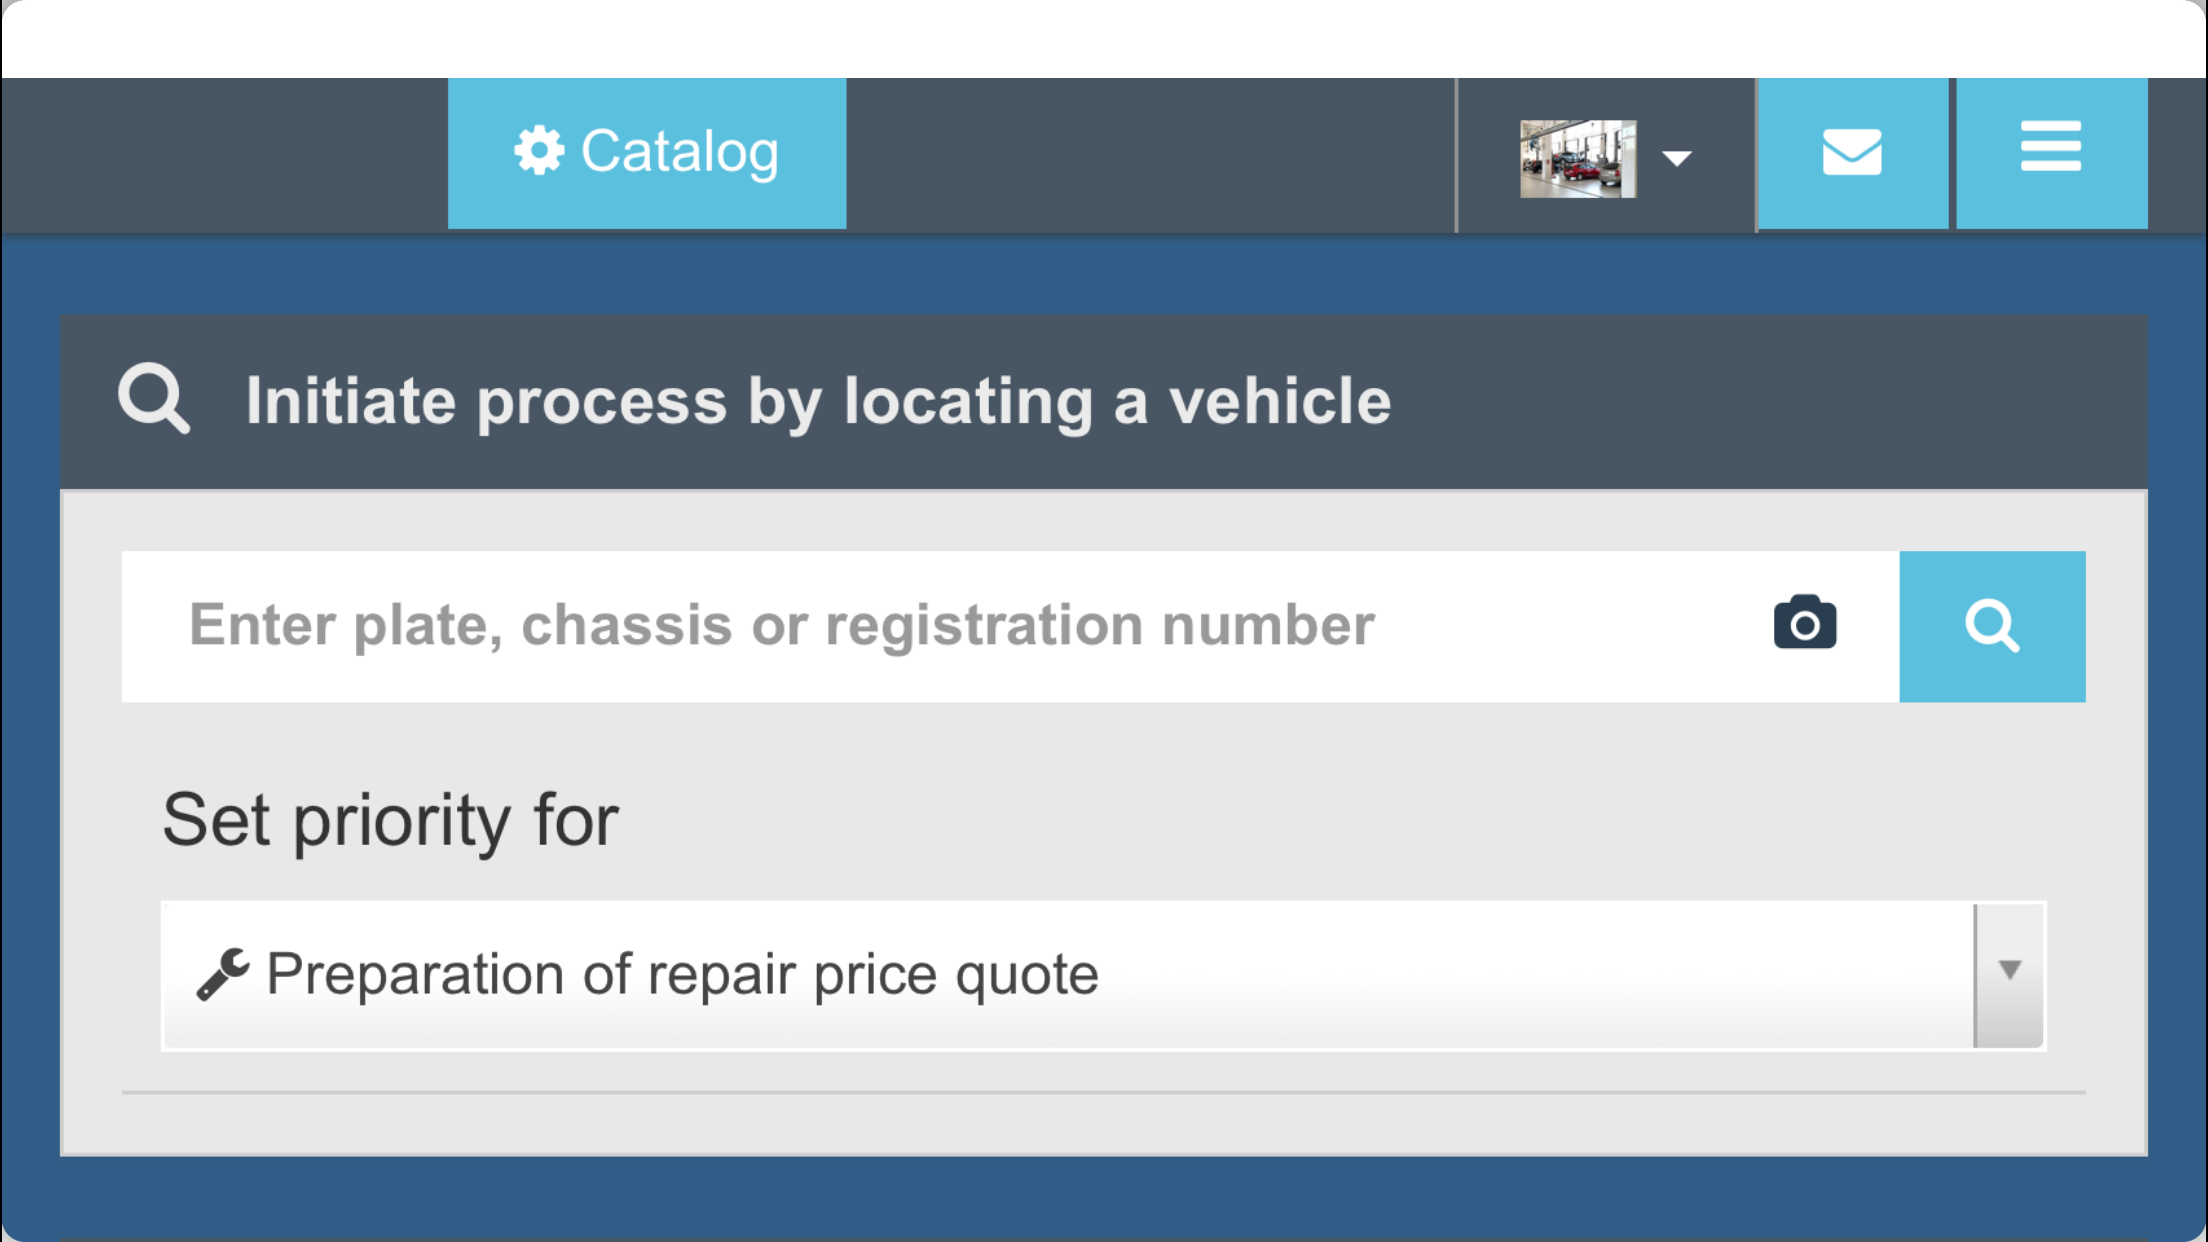The image size is (2208, 1242).
Task: Expand the caret beside the workshop photo
Action: tap(1677, 158)
